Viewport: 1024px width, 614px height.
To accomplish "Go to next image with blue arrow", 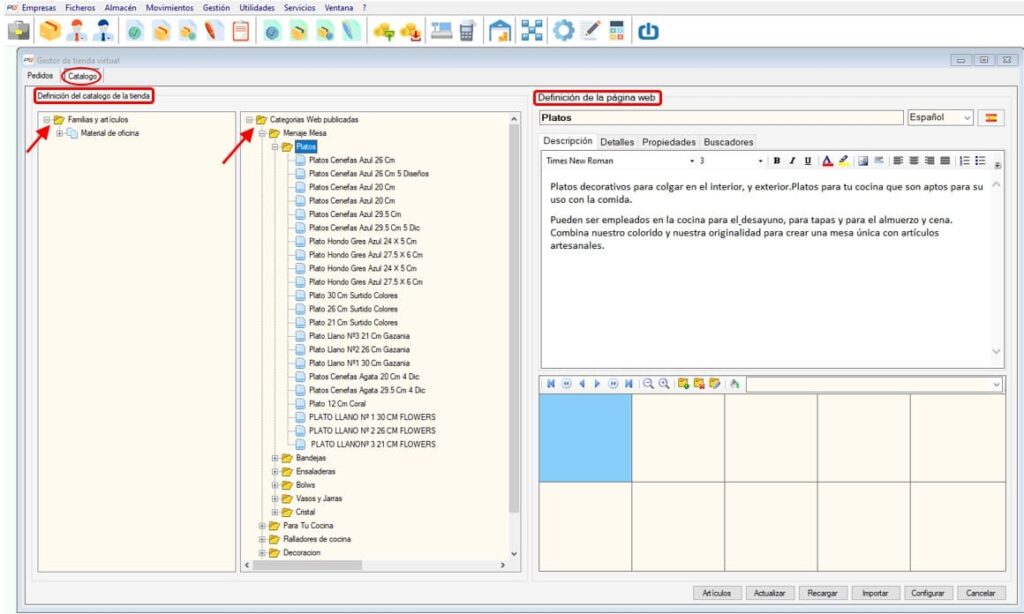I will (597, 384).
